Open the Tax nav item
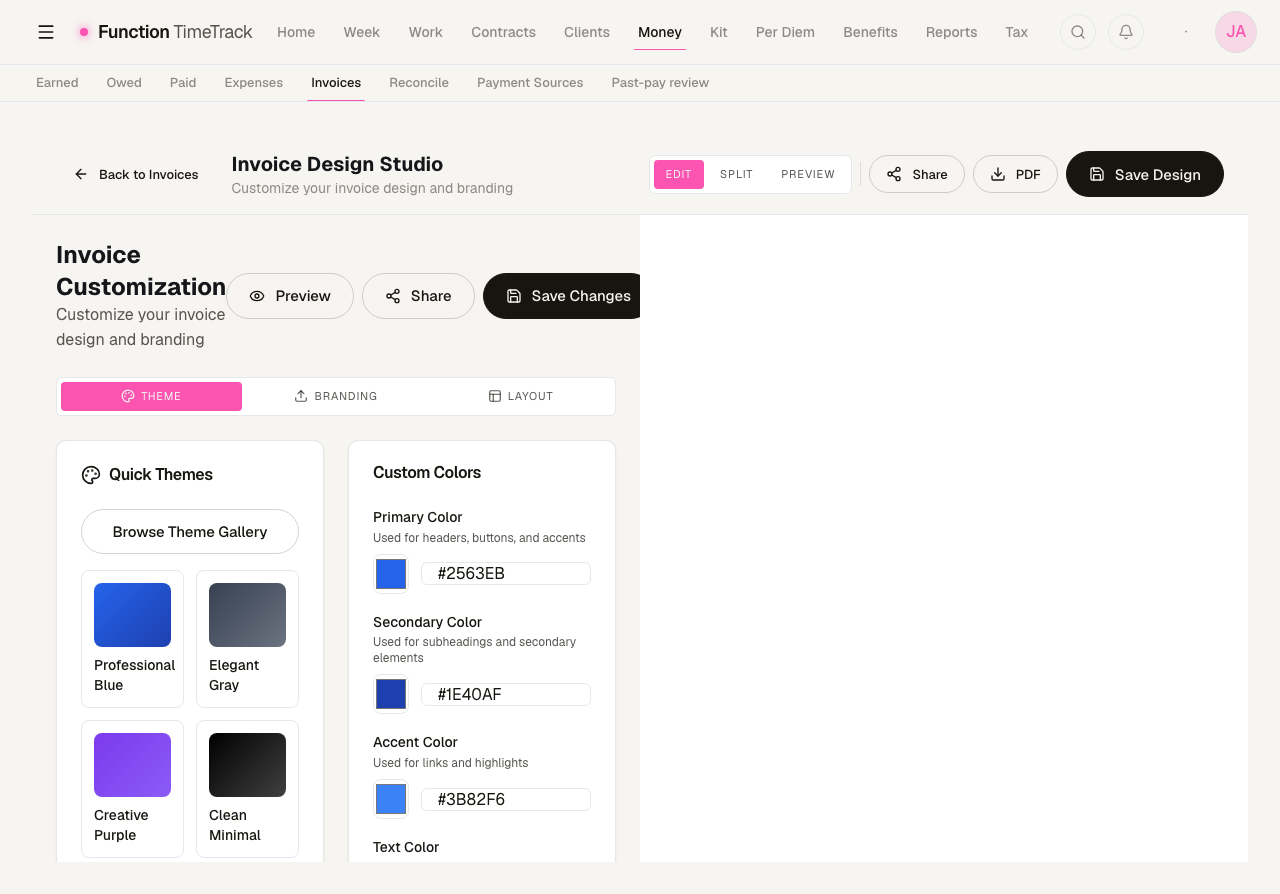The height and width of the screenshot is (894, 1280). point(1016,32)
